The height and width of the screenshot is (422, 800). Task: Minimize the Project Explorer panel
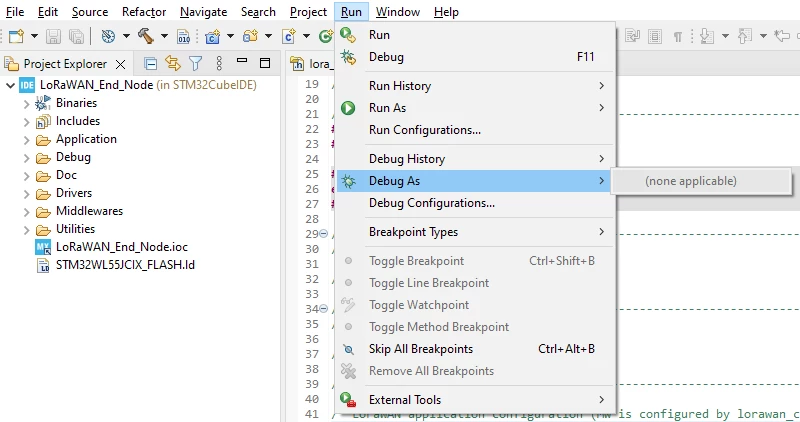click(x=242, y=60)
